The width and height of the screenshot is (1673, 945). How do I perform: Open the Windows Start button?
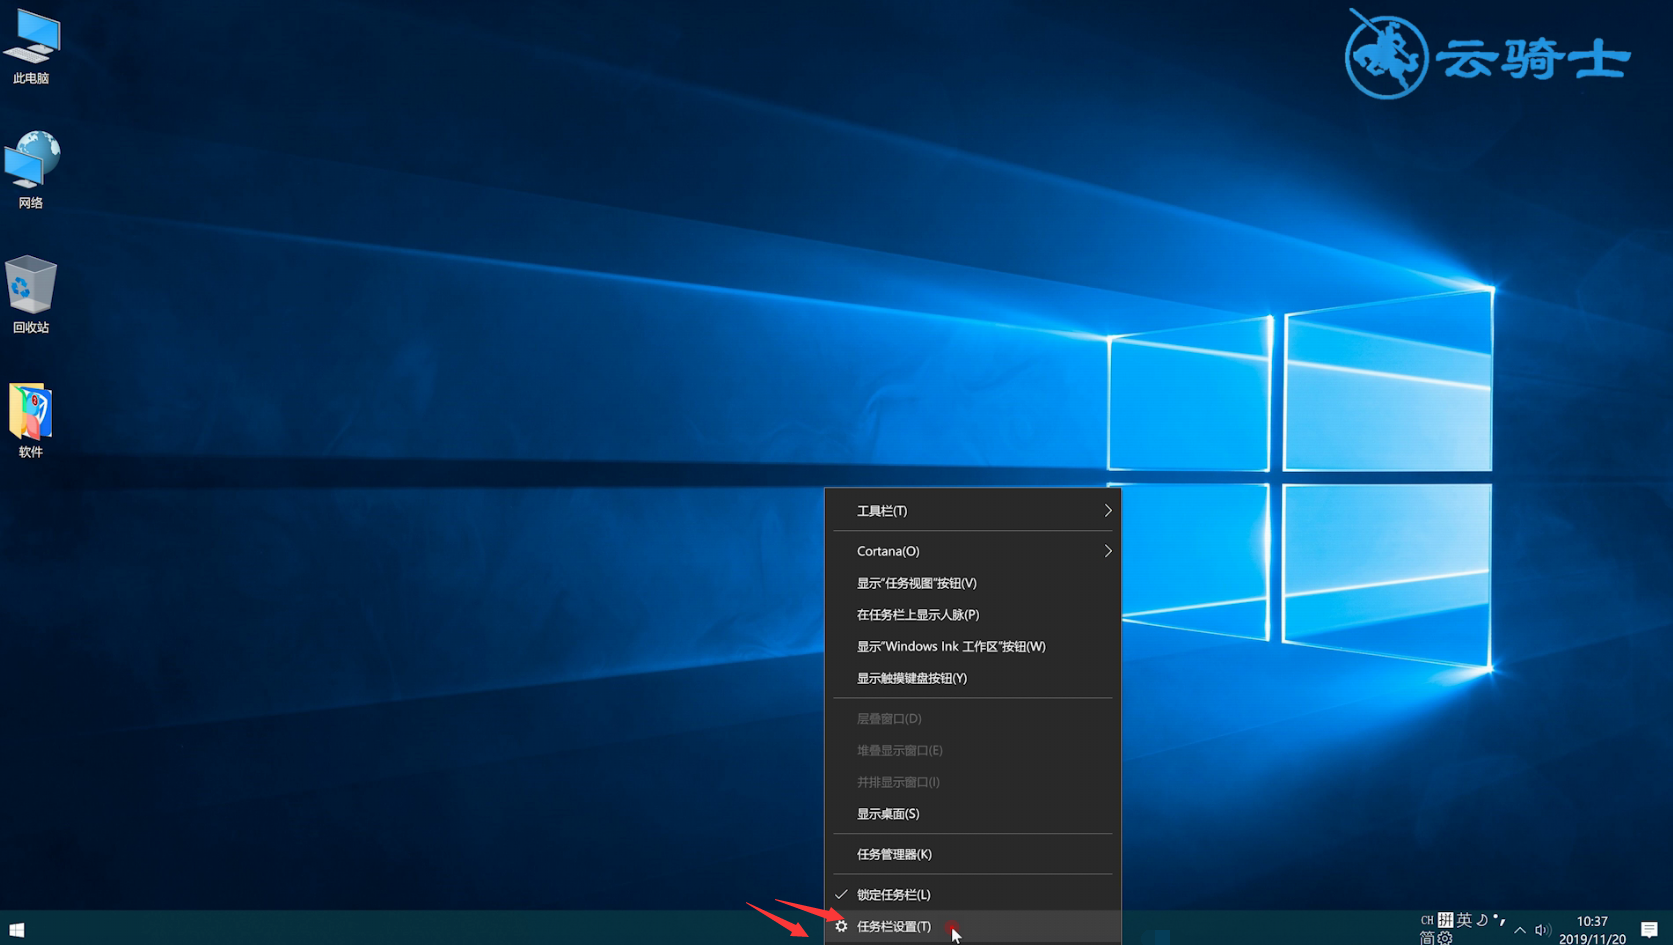[x=16, y=929]
